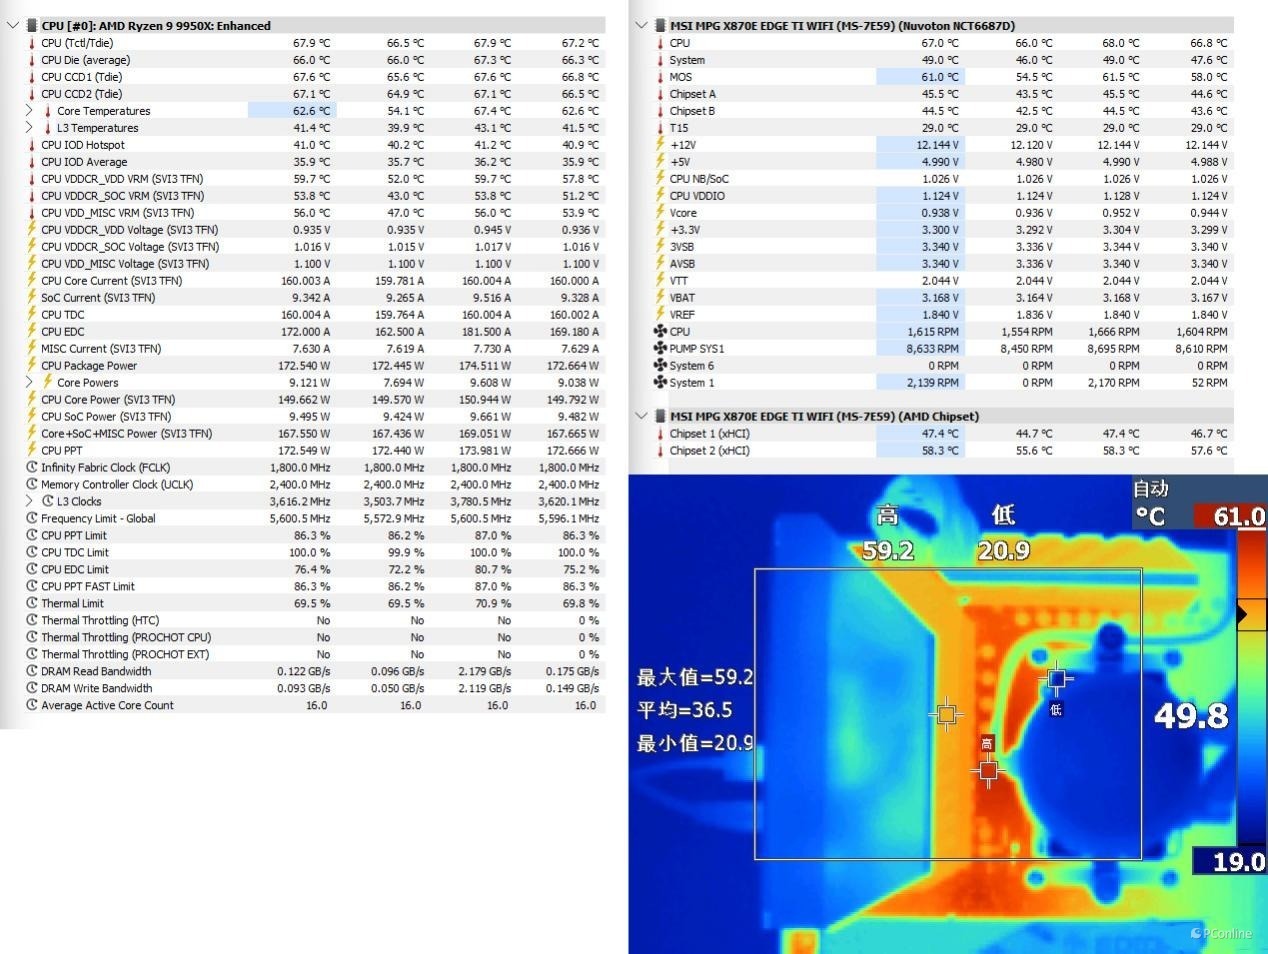Click the CPU chip icon beside AMD Ryzen 9 9950X
Viewport: 1268px width, 954px height.
click(31, 26)
